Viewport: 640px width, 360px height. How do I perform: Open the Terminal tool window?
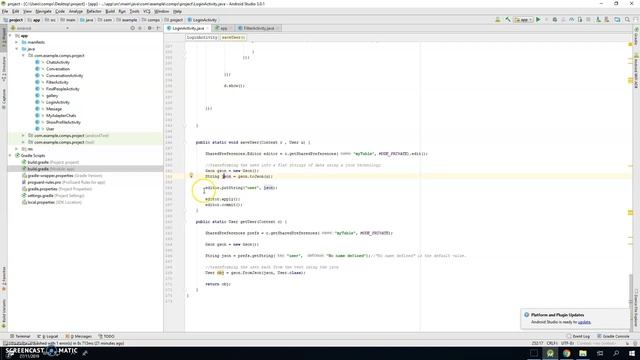tap(20, 336)
